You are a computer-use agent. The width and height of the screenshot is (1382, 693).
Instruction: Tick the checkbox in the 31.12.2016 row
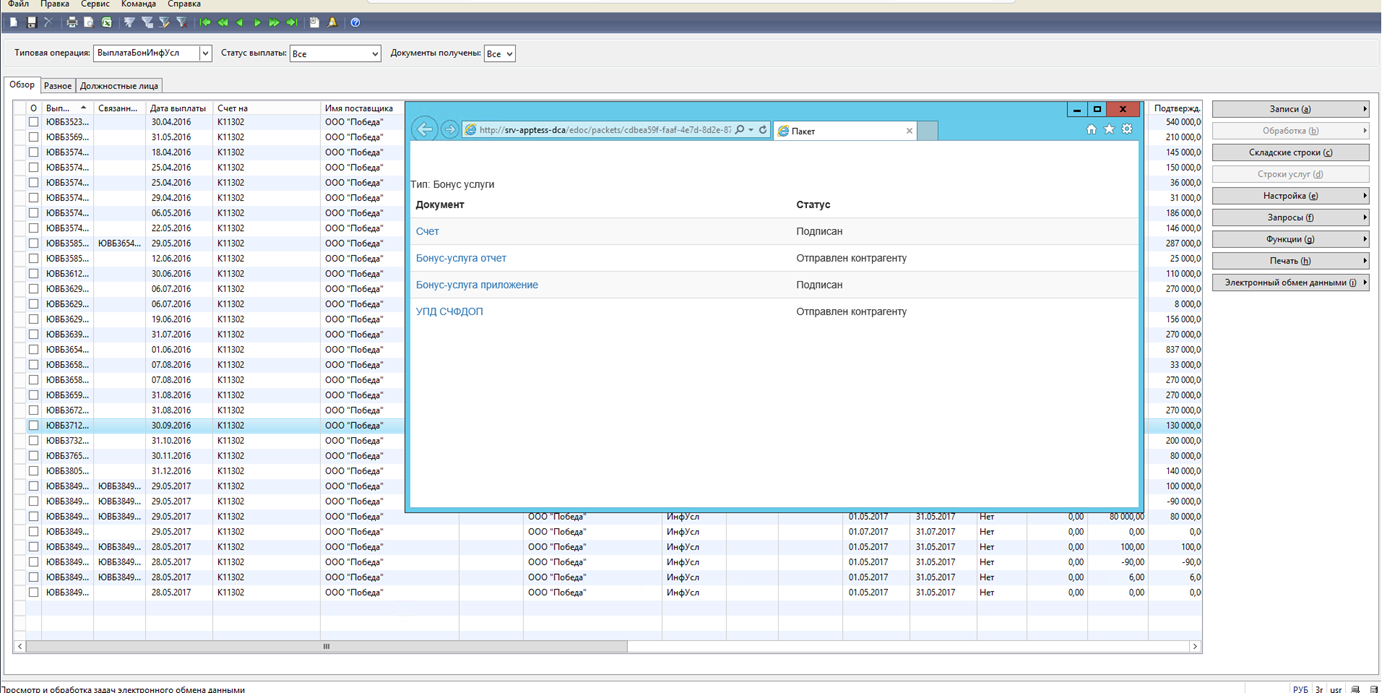point(33,471)
